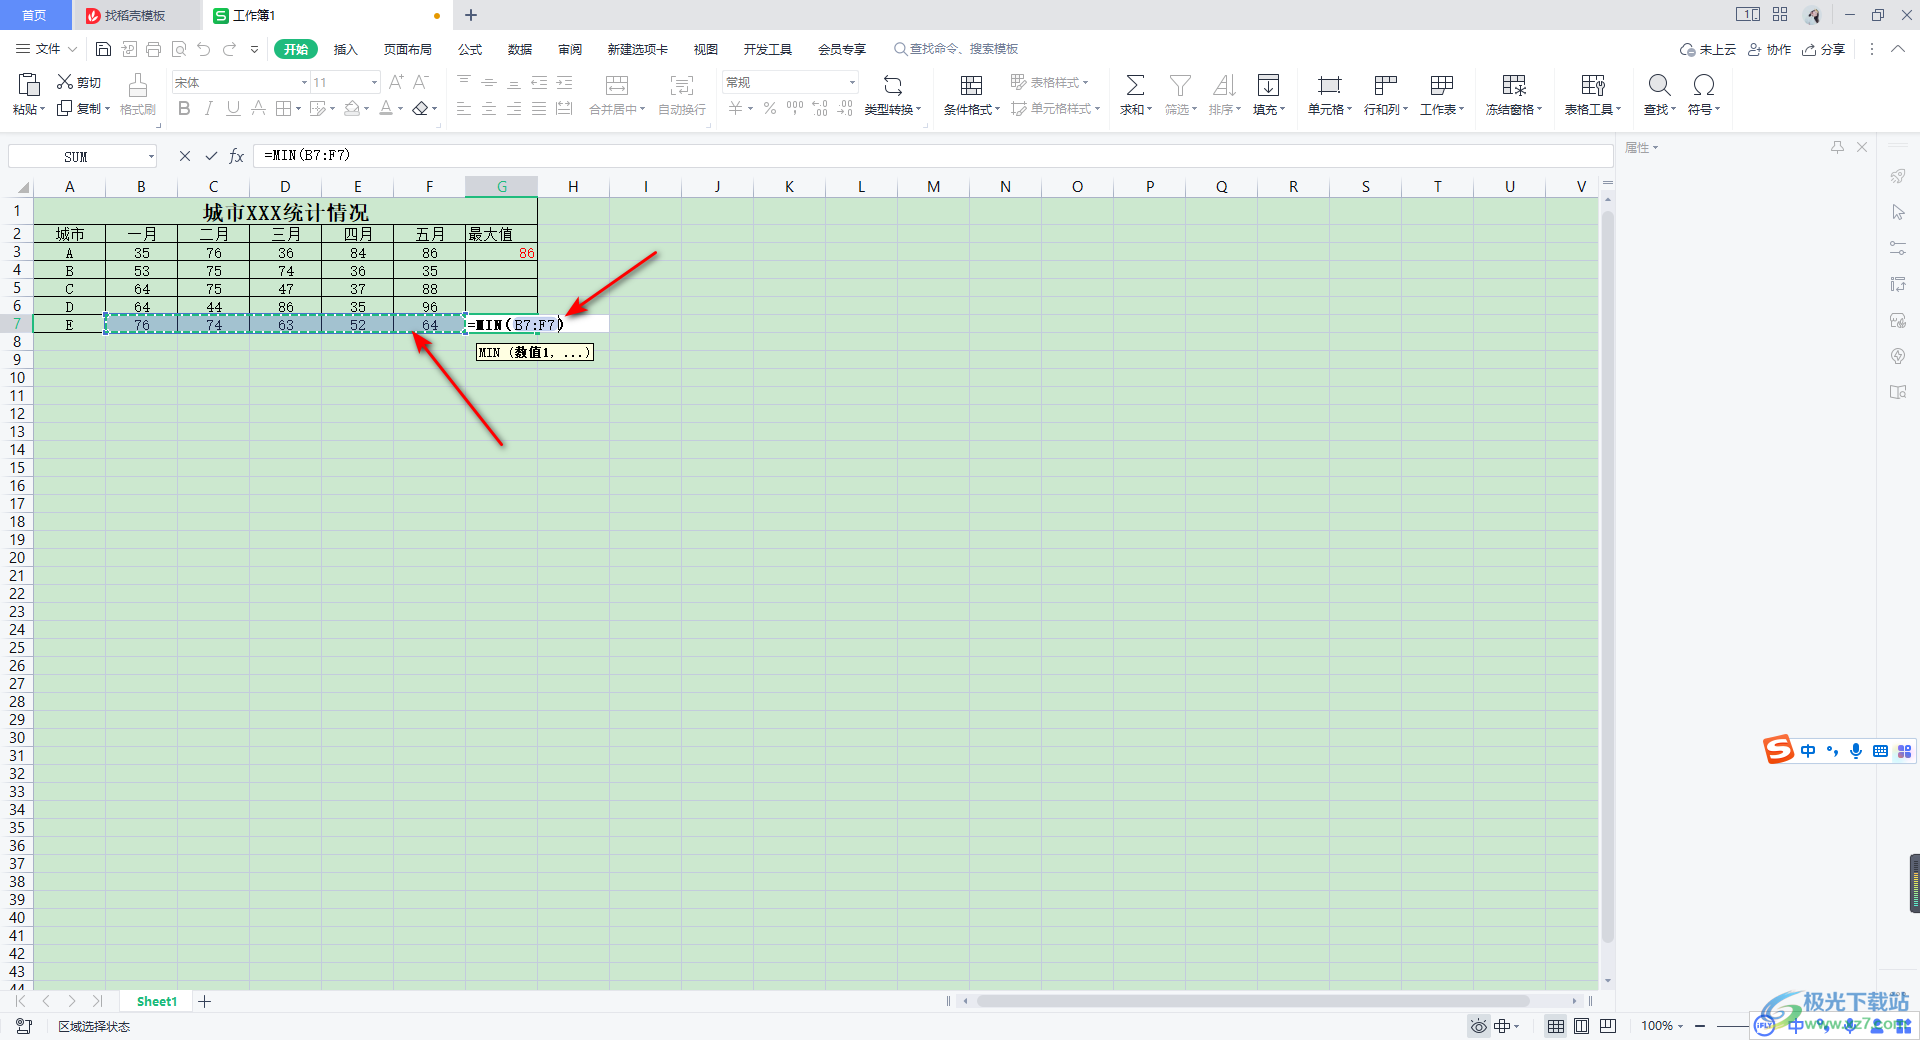This screenshot has height=1040, width=1920.
Task: Click the formula bar input field
Action: coord(932,156)
